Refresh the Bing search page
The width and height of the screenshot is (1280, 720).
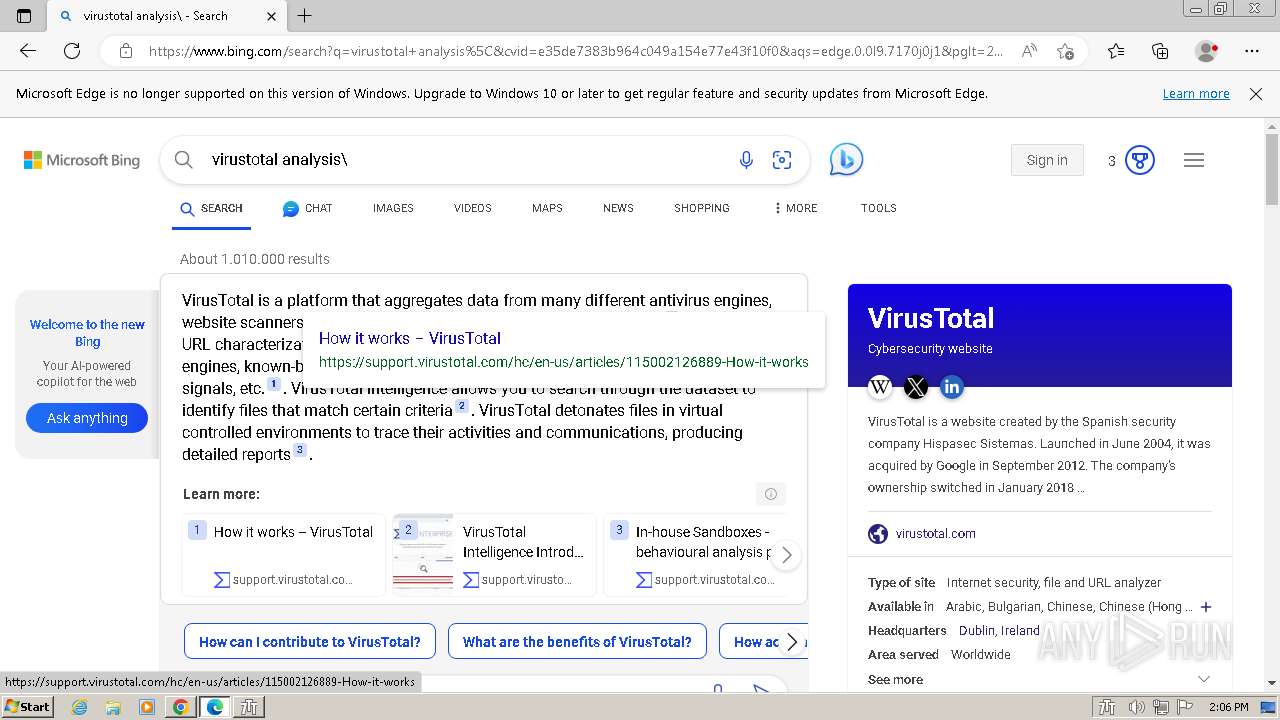[72, 51]
